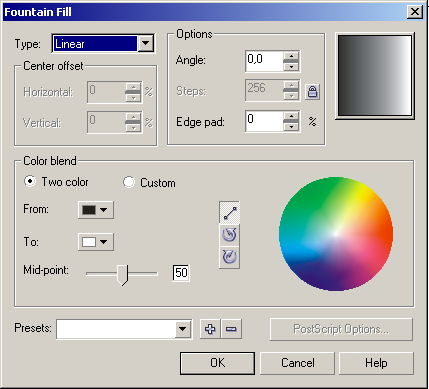Increase Angle with the up arrow

[291, 56]
